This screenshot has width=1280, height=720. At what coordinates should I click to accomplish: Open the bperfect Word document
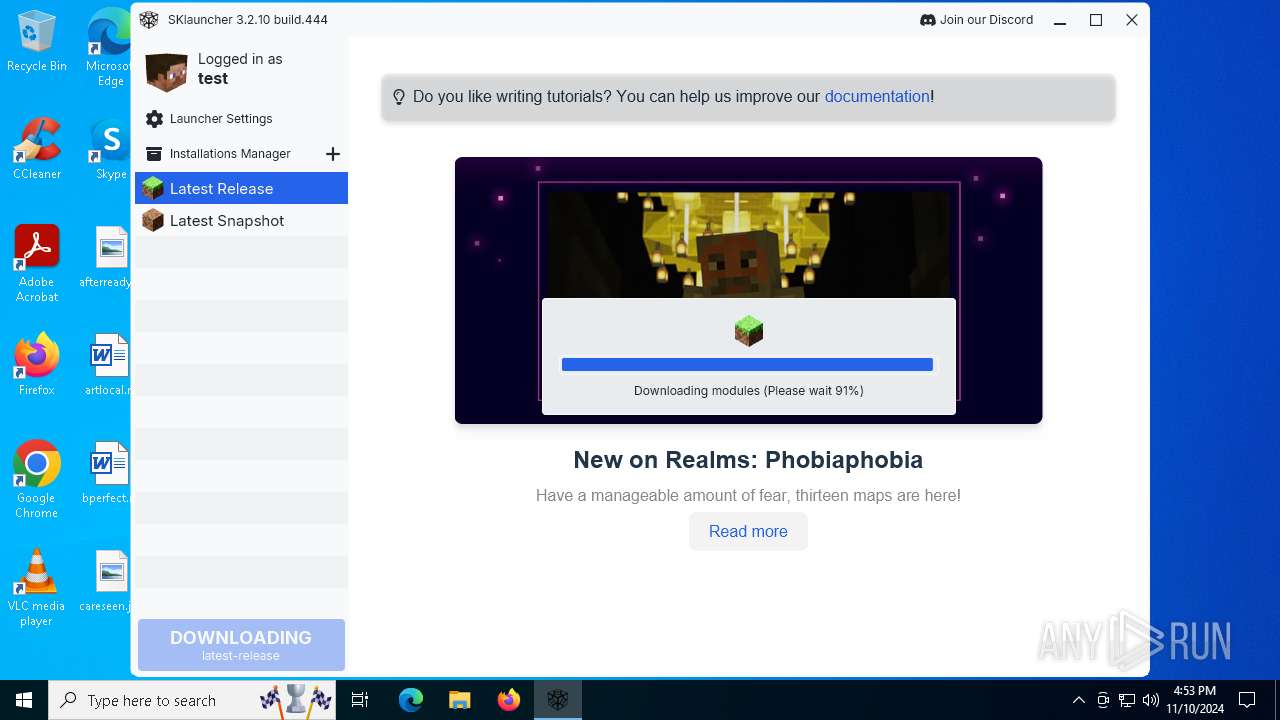(108, 473)
